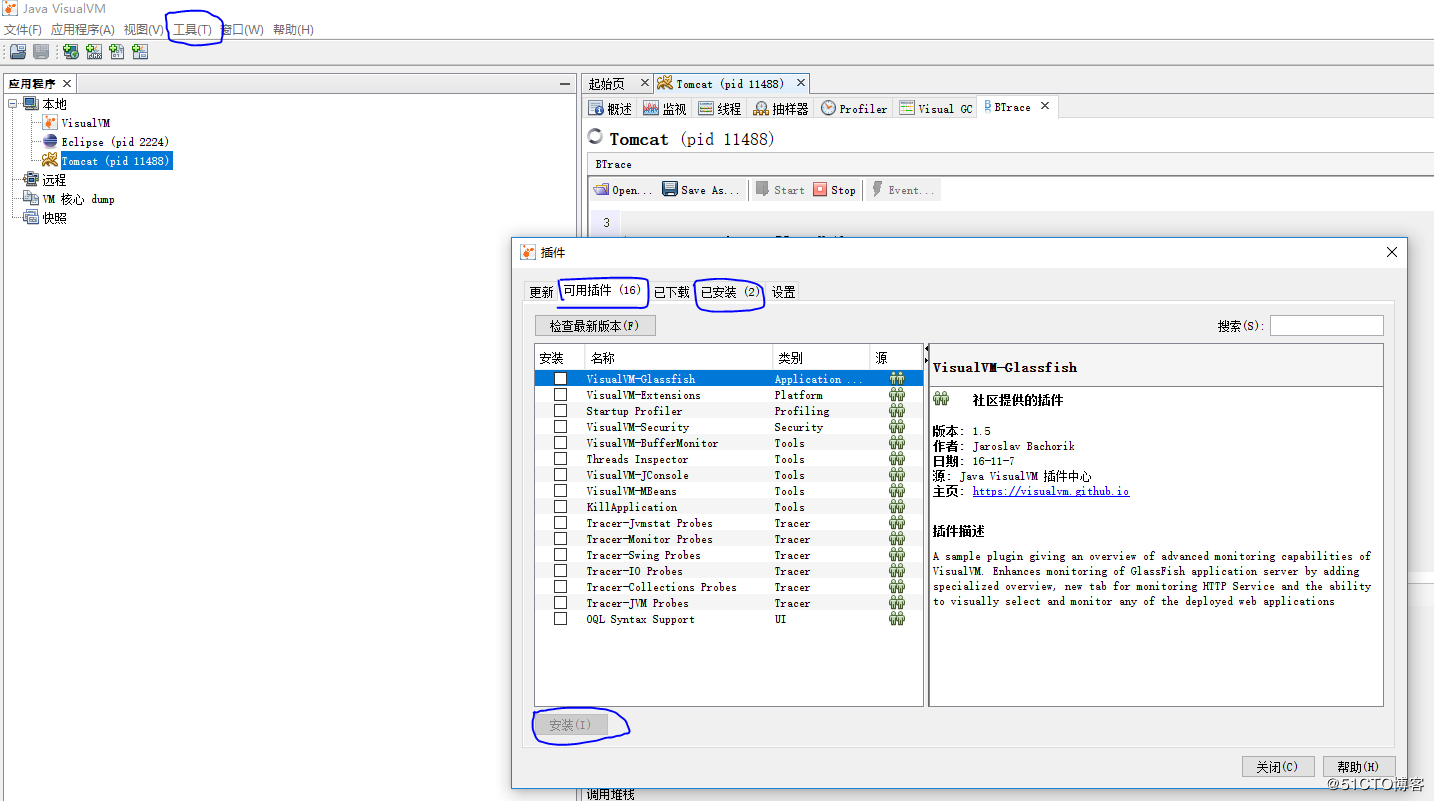Click the 监视 monitor tab icon
The width and height of the screenshot is (1434, 801).
click(x=651, y=108)
